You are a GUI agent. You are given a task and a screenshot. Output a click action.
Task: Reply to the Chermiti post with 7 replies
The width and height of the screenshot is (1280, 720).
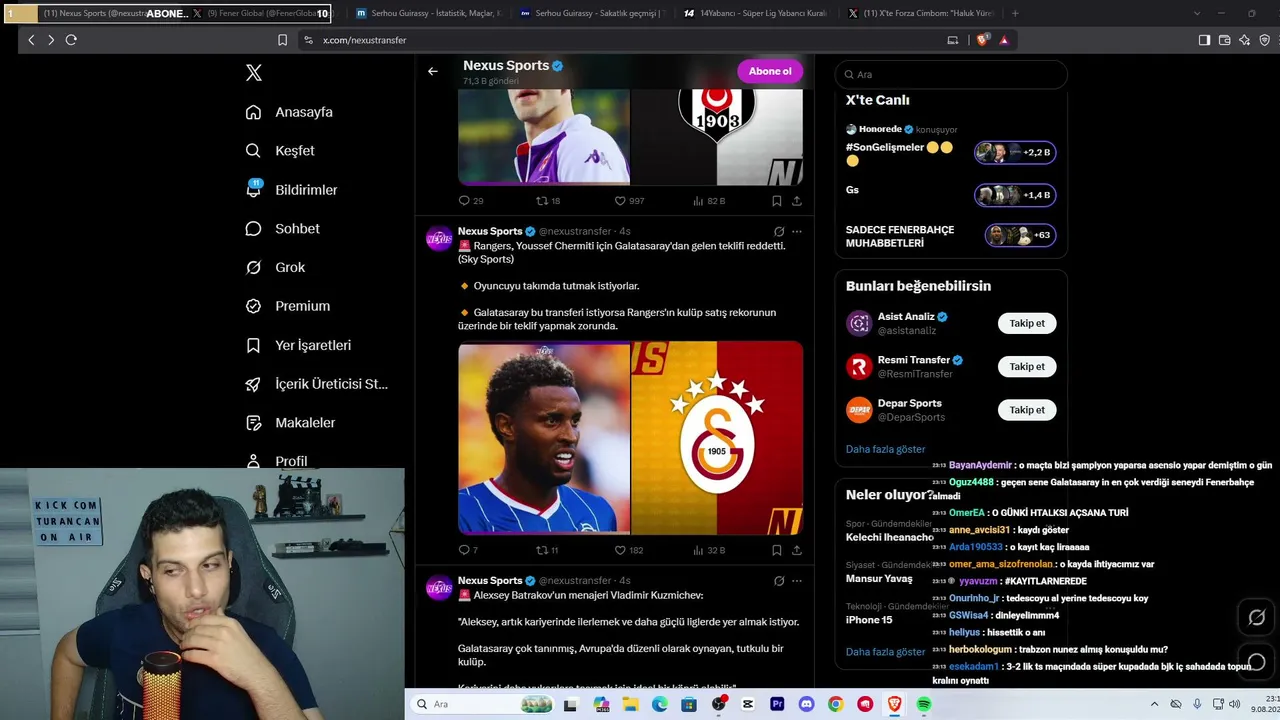(468, 550)
